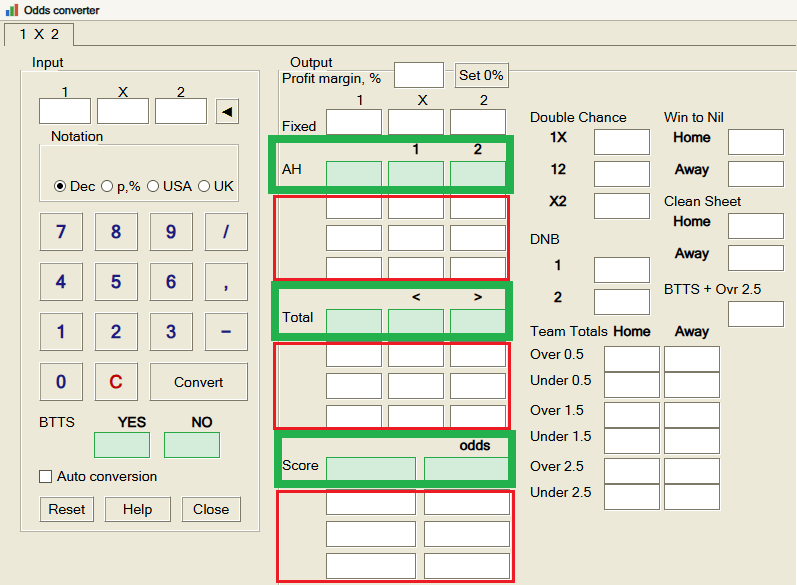
Task: Click the Odds converter app icon in title bar
Action: coord(12,10)
